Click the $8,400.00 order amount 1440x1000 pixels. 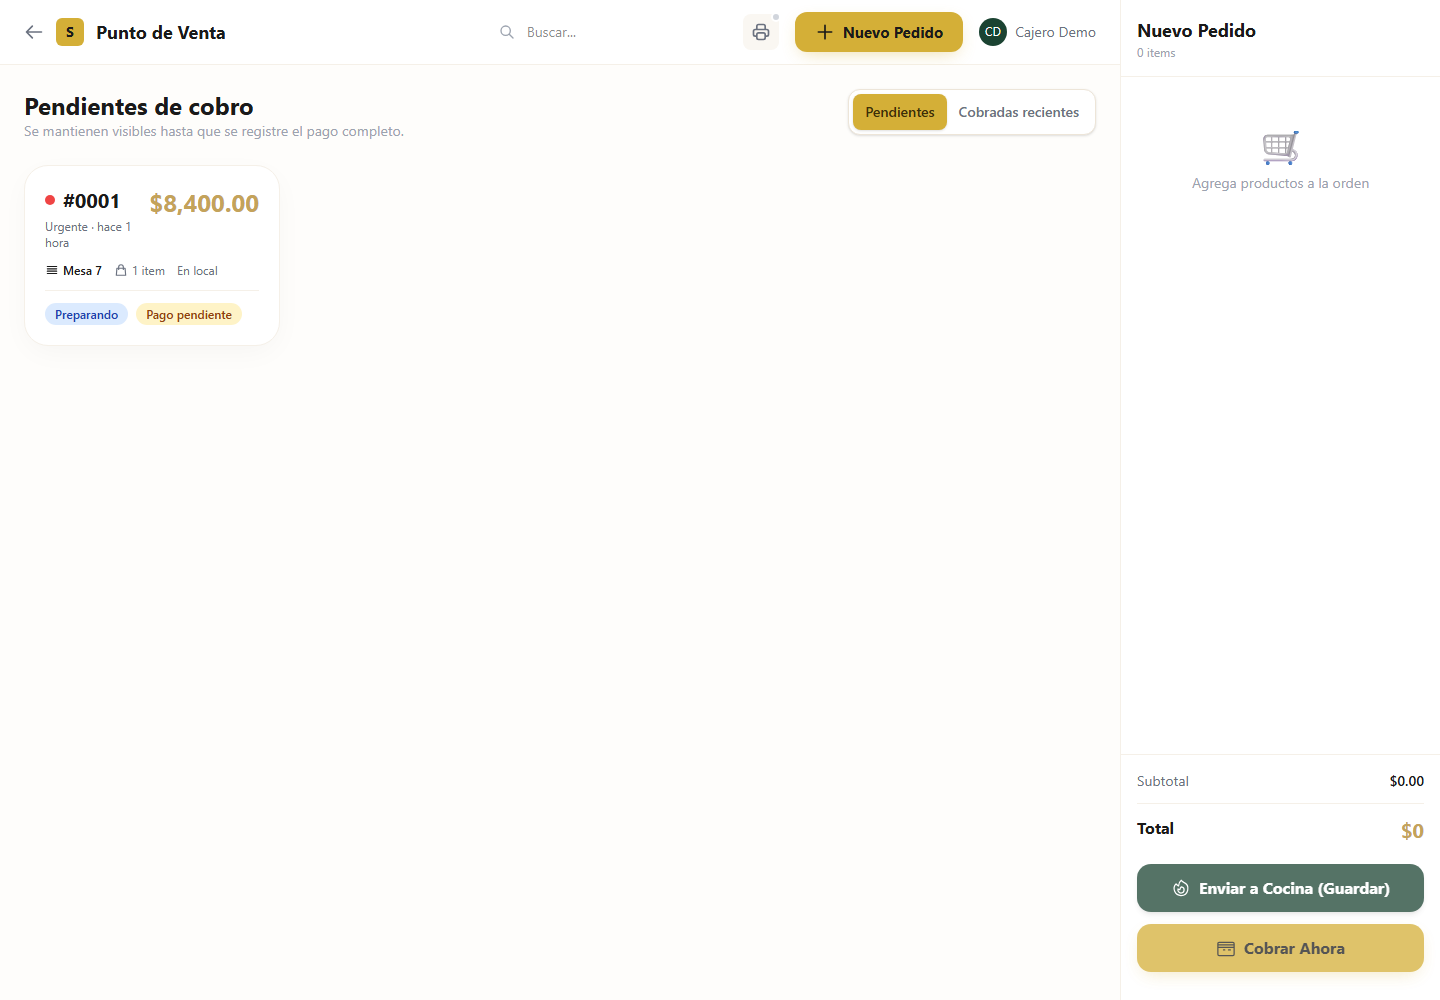pos(204,204)
